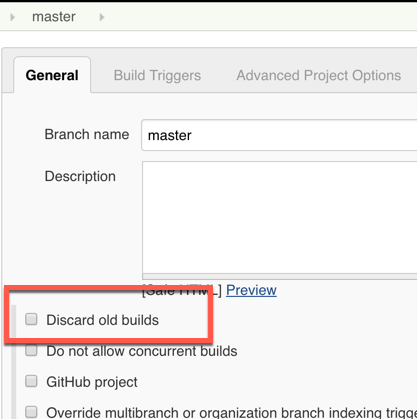Click the Do not allow concurrent builds label
The height and width of the screenshot is (419, 417).
(x=142, y=351)
